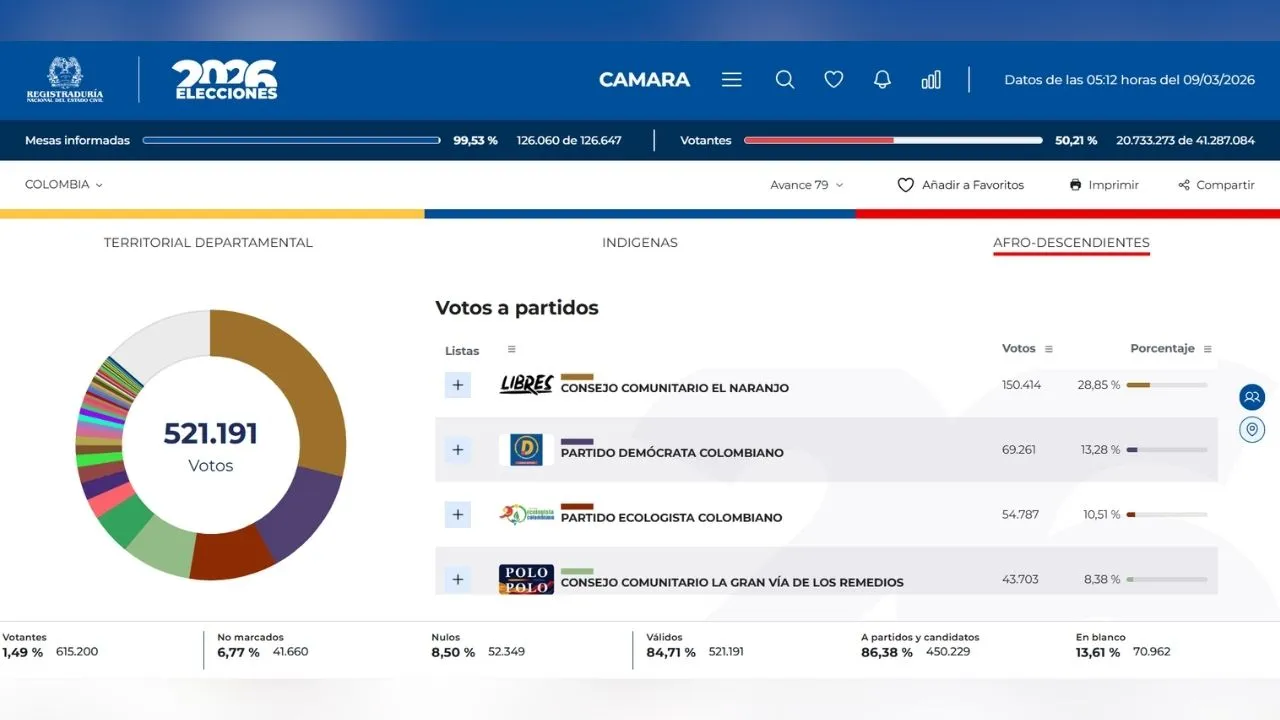Click the search magnifier icon
The height and width of the screenshot is (720, 1280).
point(785,80)
